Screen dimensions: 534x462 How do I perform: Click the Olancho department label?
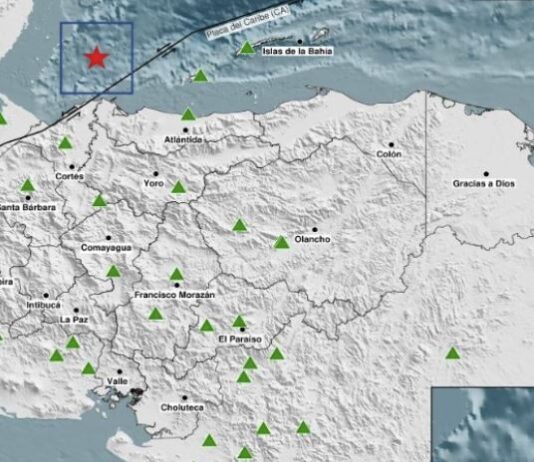(312, 239)
